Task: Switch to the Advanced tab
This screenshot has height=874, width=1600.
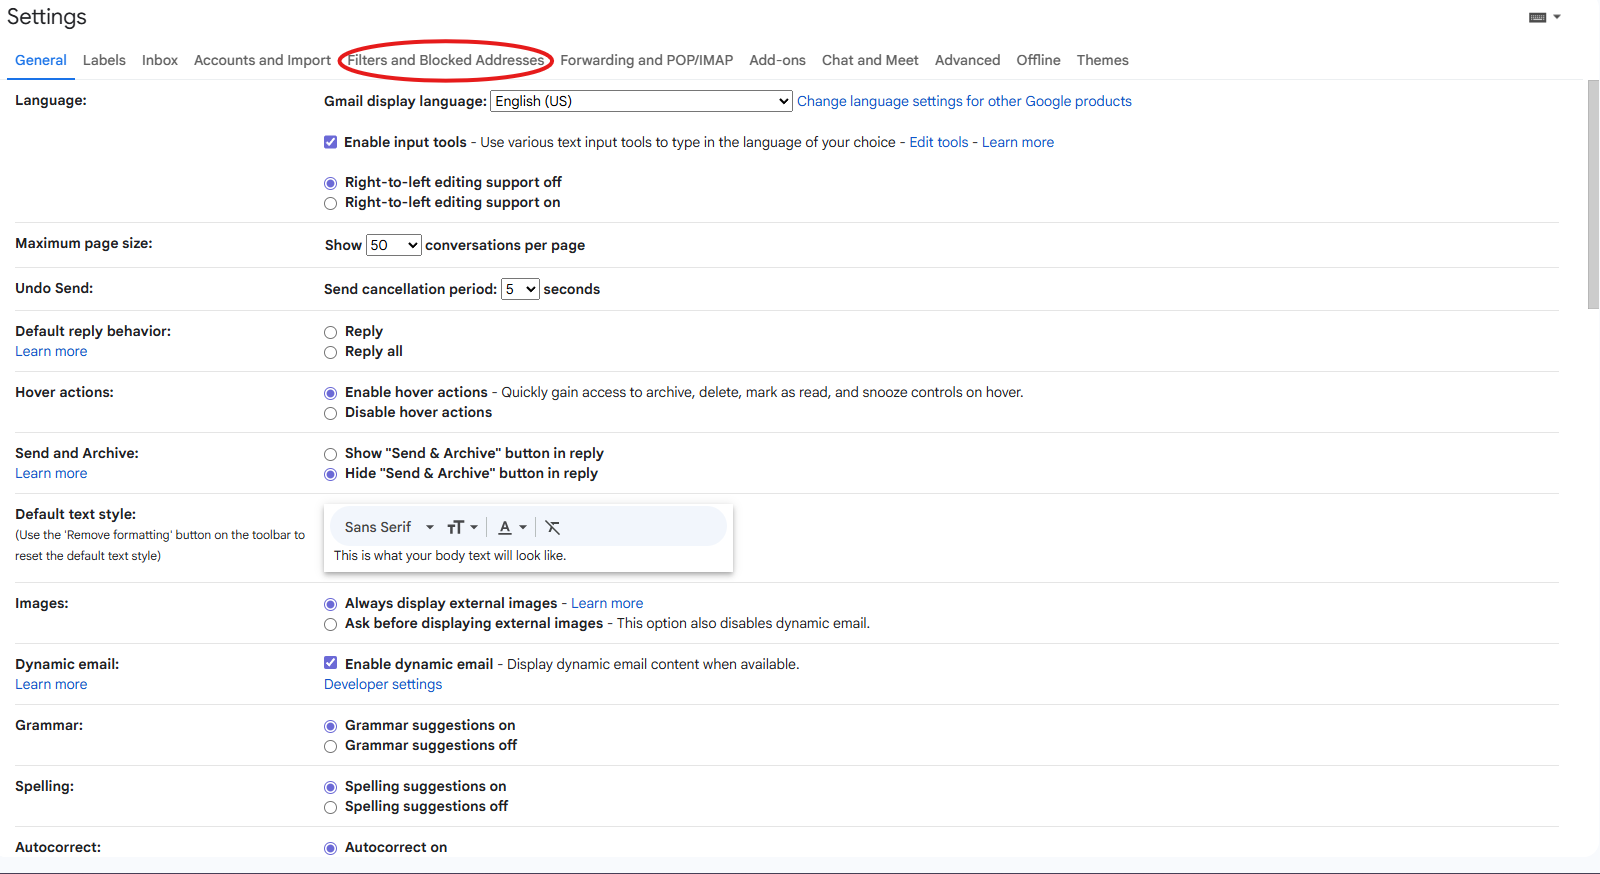Action: click(967, 60)
